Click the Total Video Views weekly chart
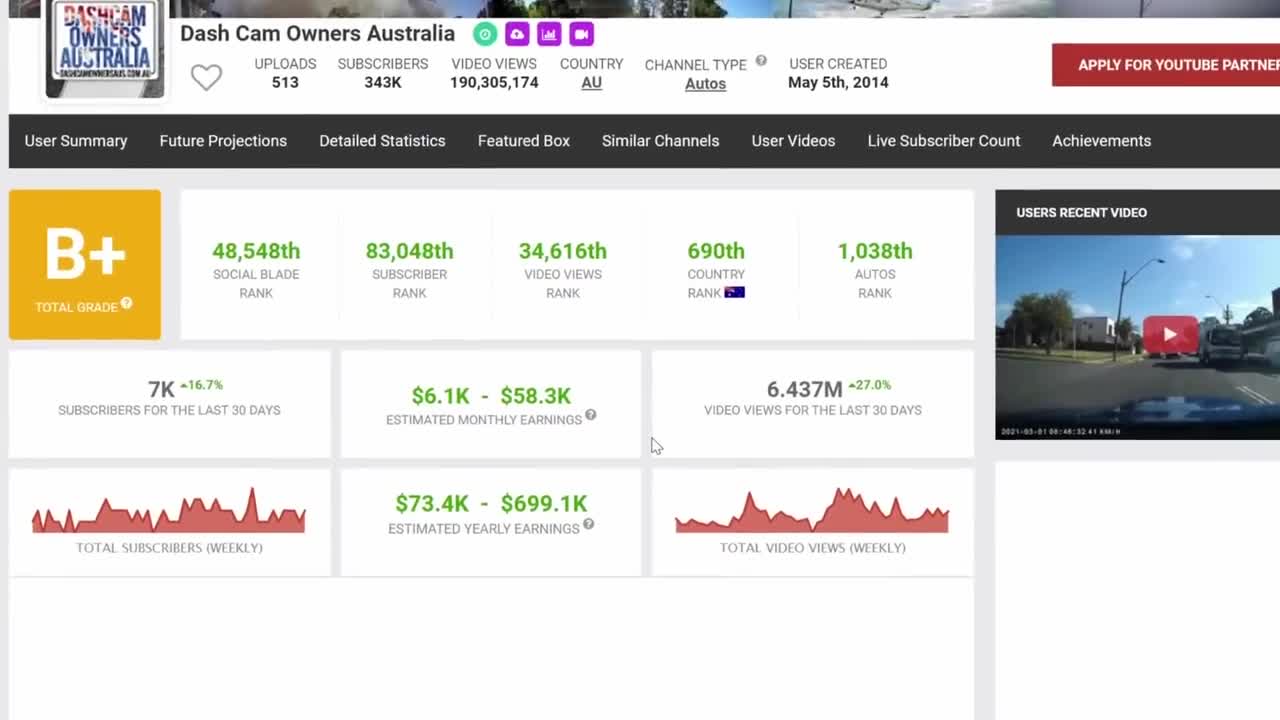The width and height of the screenshot is (1280, 720). (812, 510)
